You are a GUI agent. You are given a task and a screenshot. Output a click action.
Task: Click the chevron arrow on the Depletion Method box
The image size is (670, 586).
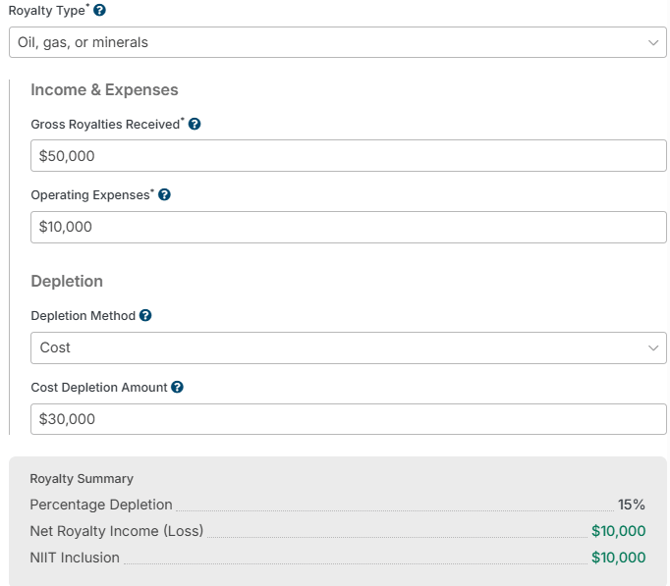[x=653, y=348]
